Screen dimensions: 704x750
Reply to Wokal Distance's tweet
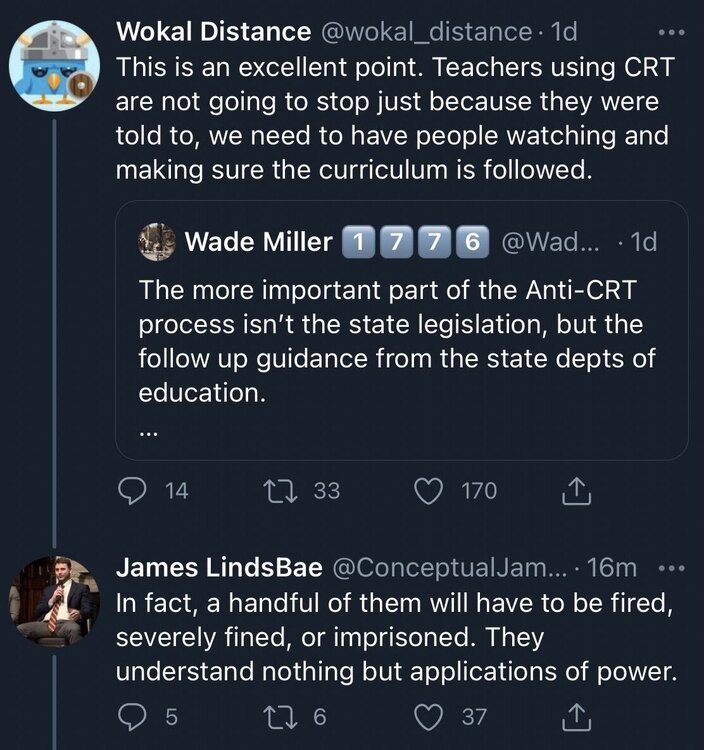133,491
